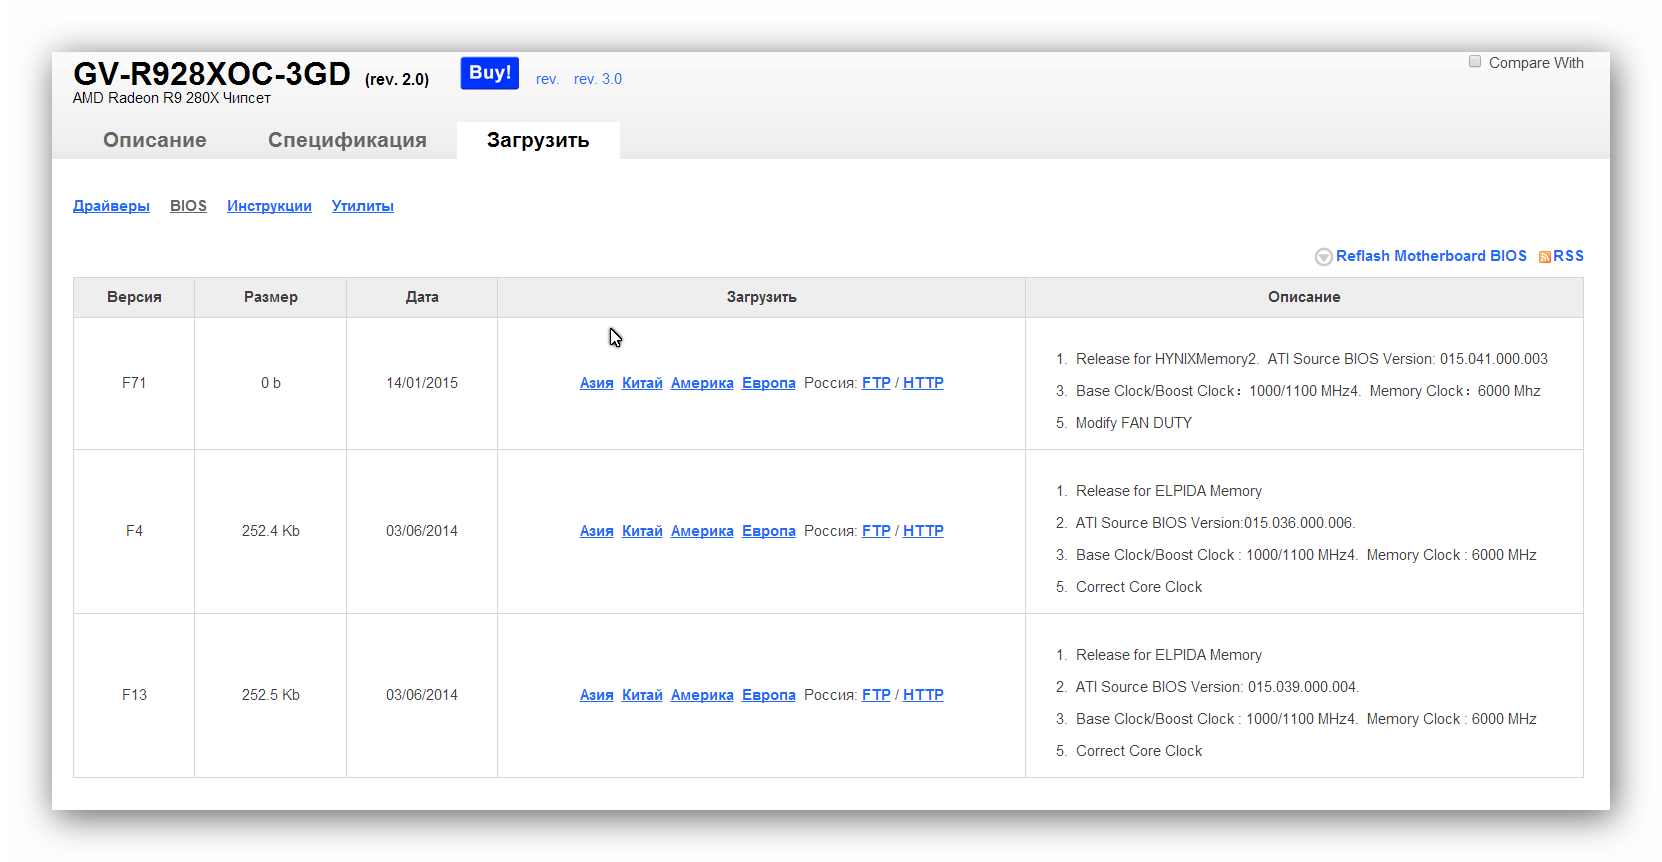Download F13 BIOS from Америка server
This screenshot has height=862, width=1662.
click(702, 695)
